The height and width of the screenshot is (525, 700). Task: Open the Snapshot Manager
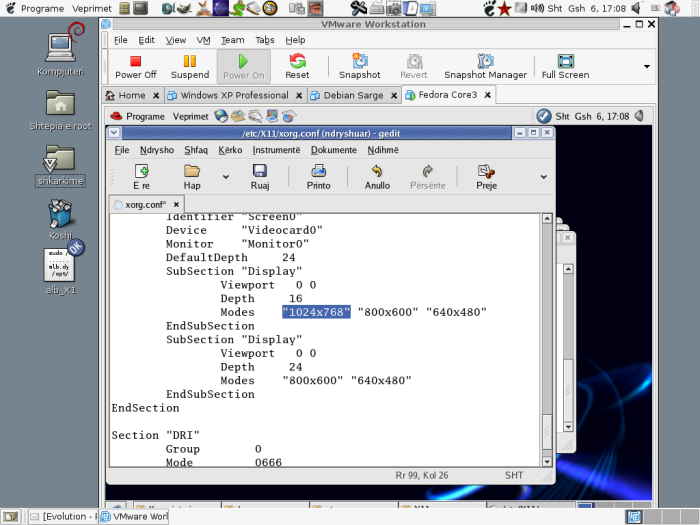click(485, 67)
